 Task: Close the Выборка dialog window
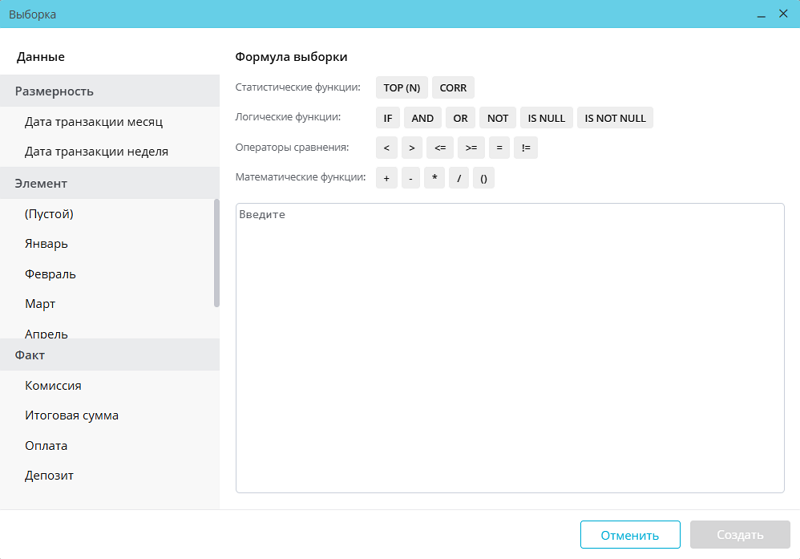coord(783,14)
